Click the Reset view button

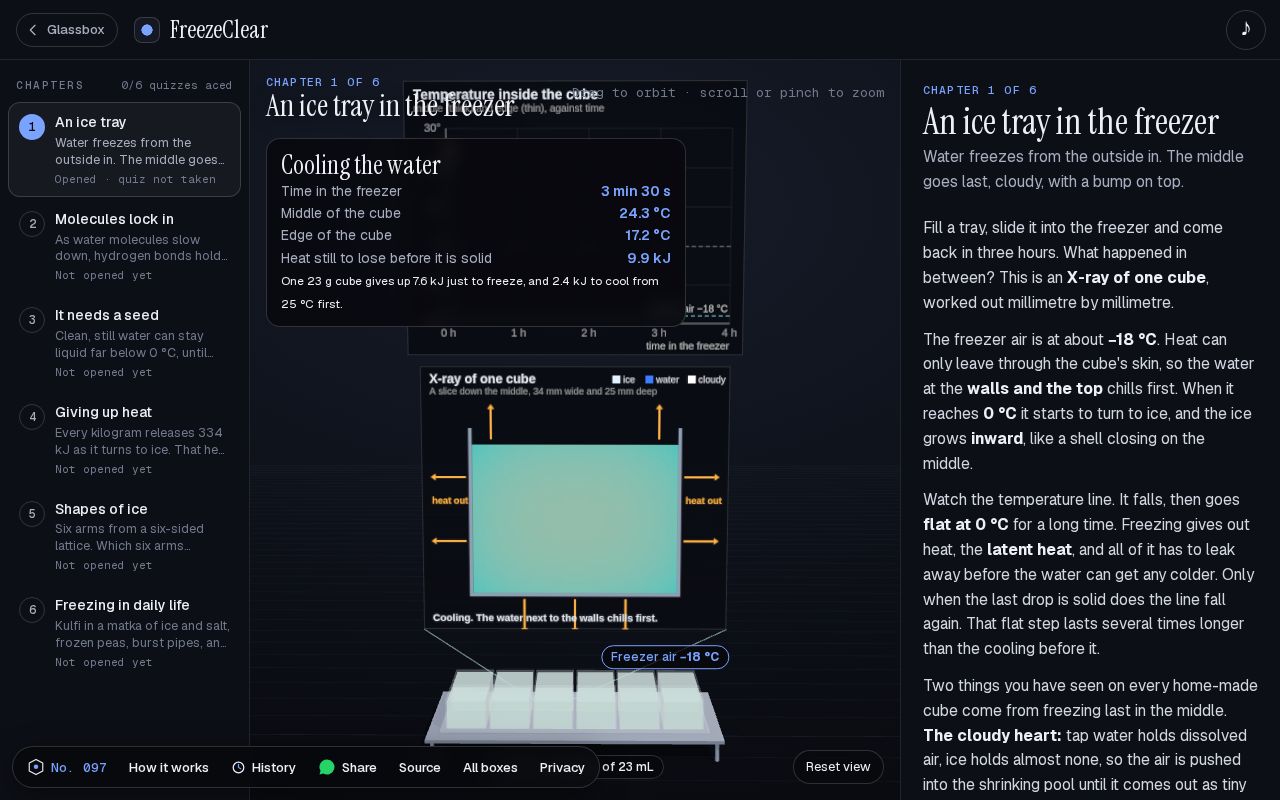838,767
